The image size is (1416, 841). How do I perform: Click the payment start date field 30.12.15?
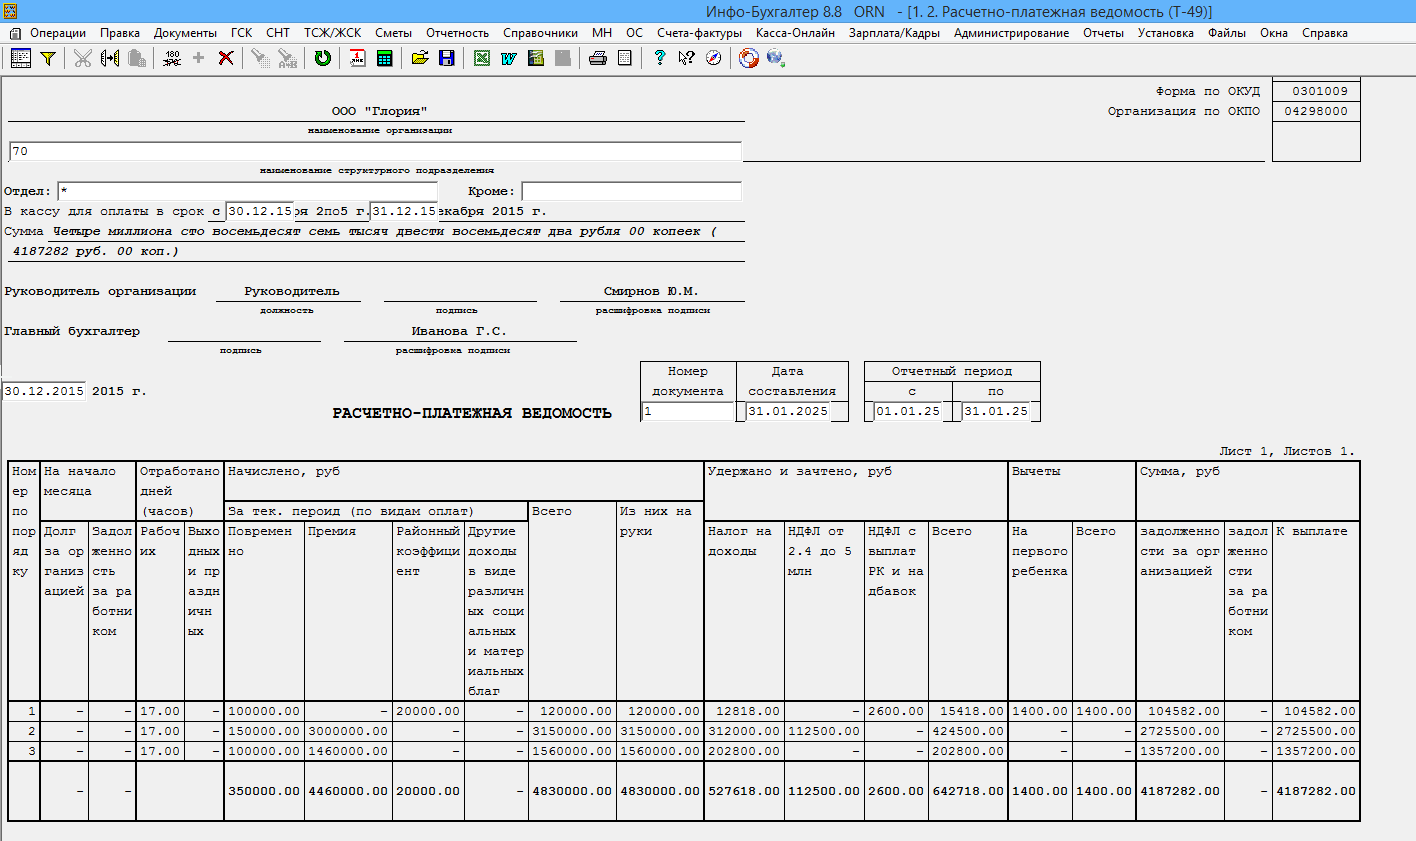pyautogui.click(x=260, y=211)
